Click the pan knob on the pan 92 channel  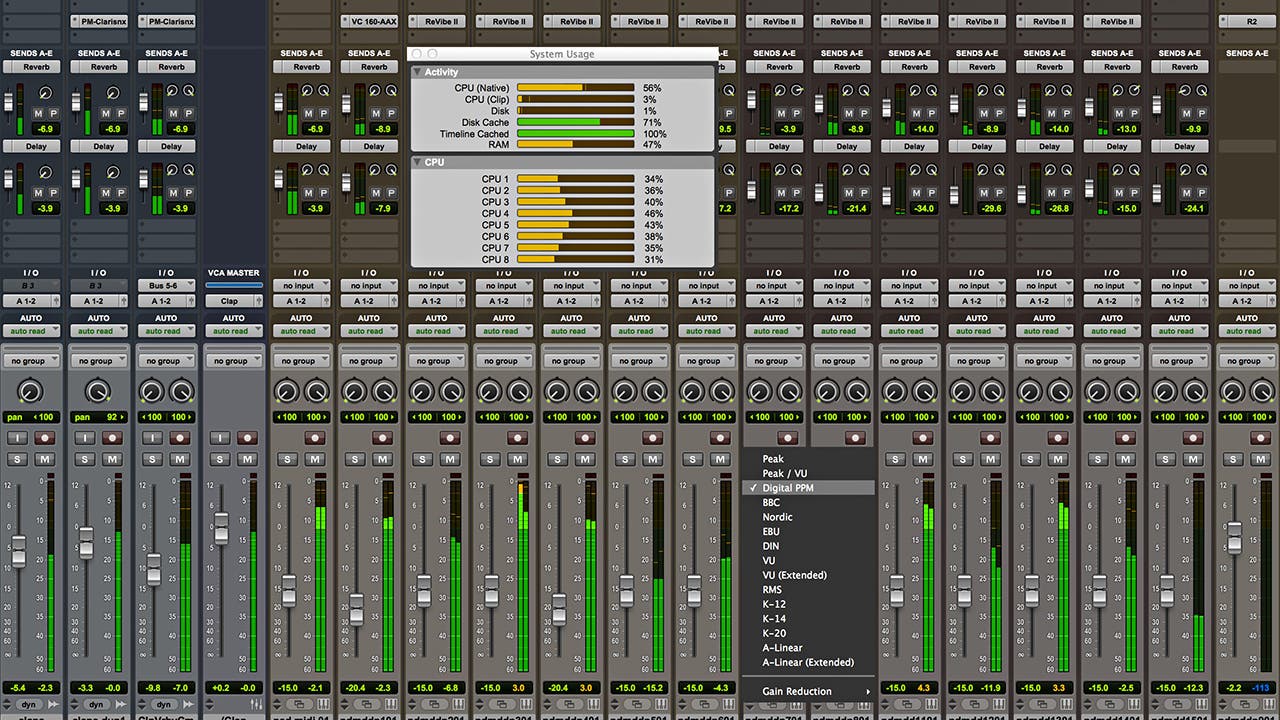[x=98, y=392]
